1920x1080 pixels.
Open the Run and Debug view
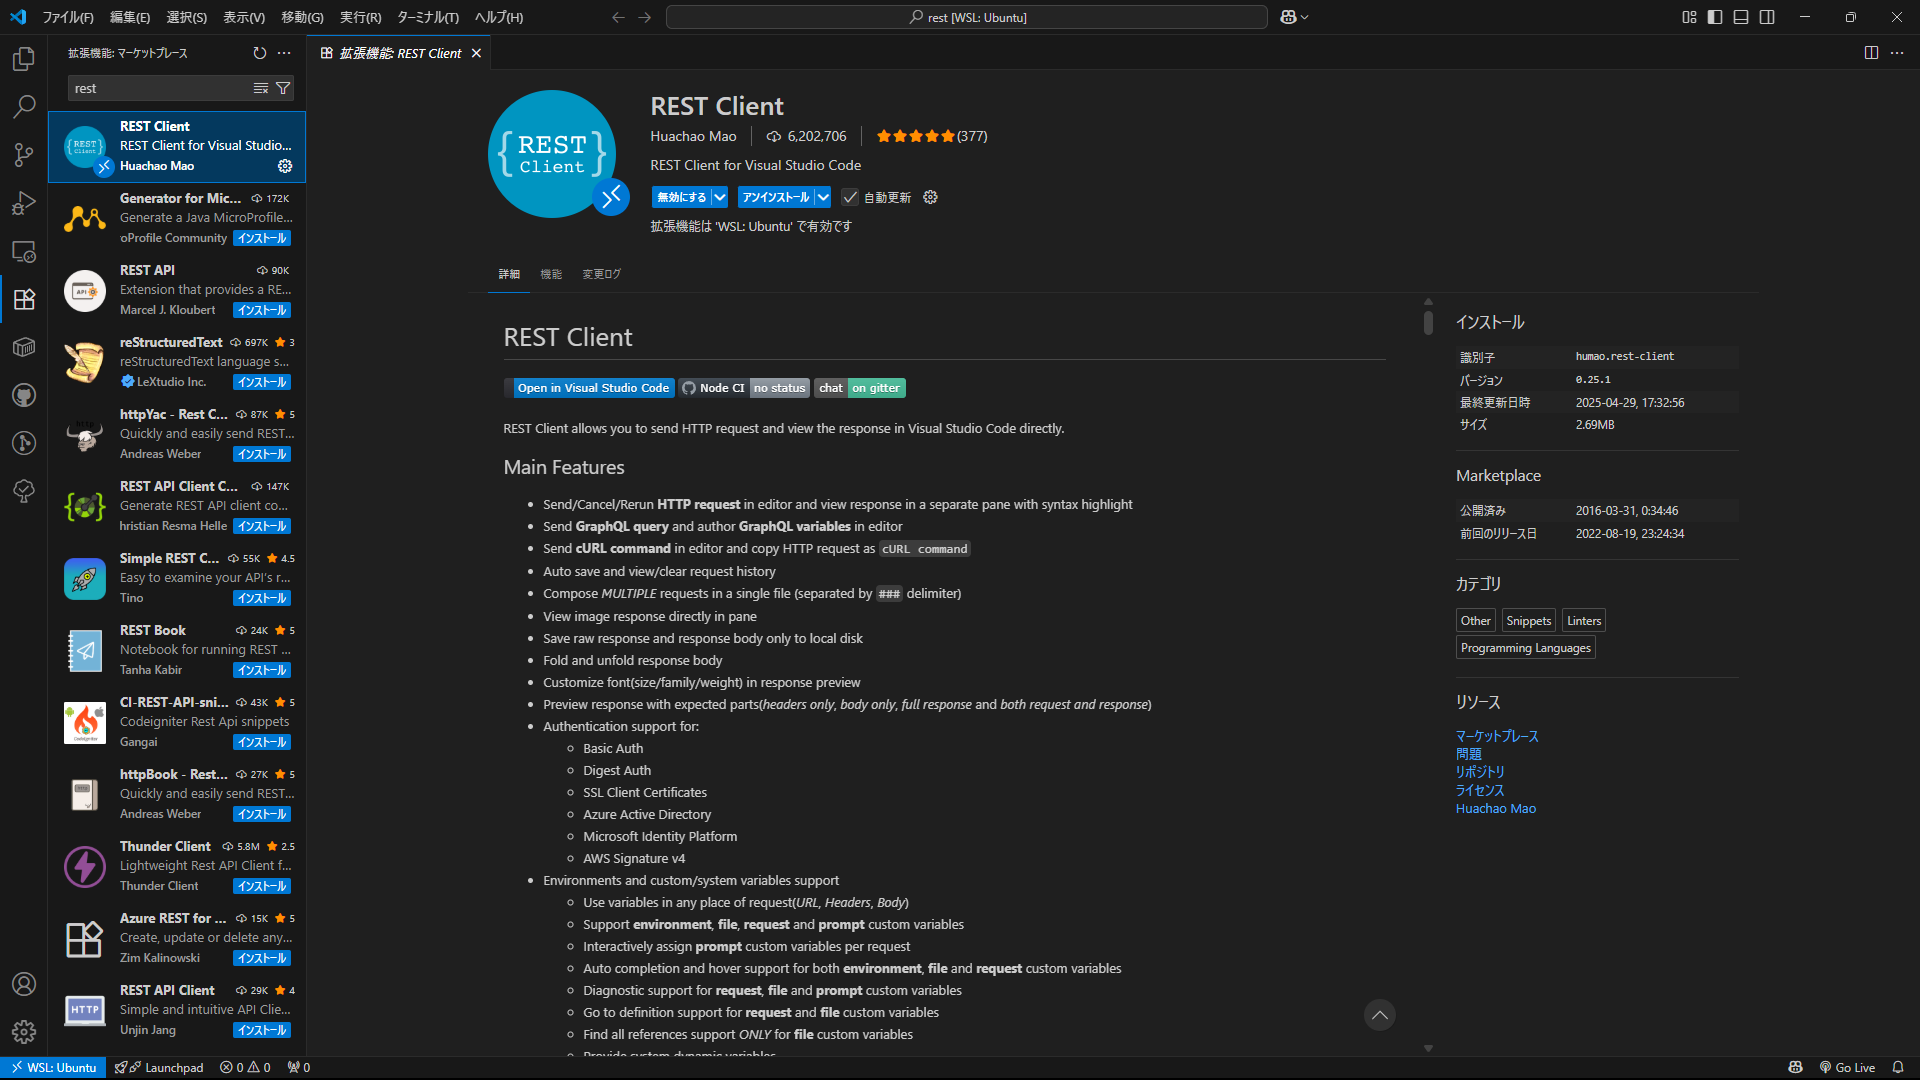[23, 203]
